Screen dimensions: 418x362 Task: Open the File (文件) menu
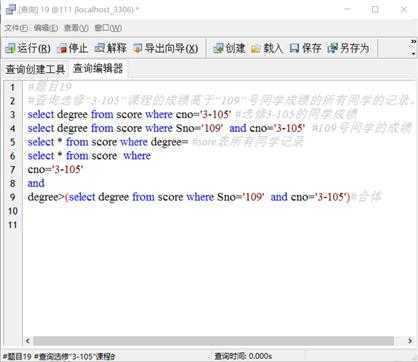tap(16, 28)
